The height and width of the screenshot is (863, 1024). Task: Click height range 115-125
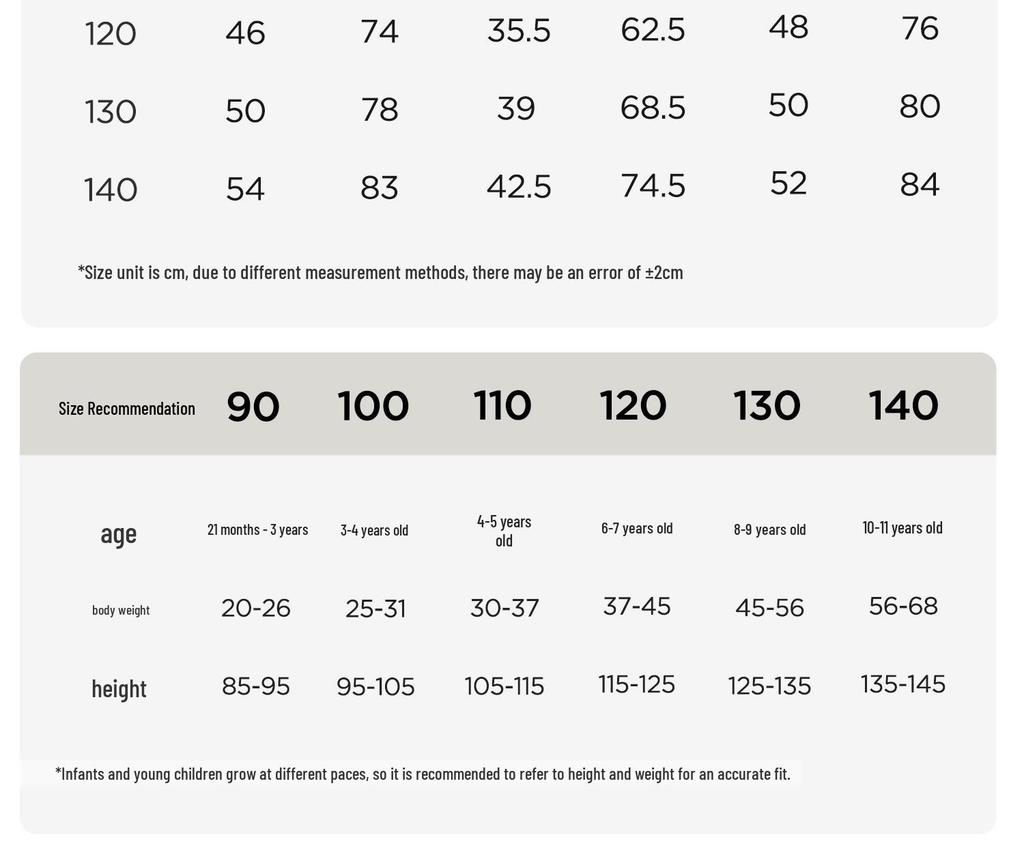tap(637, 685)
